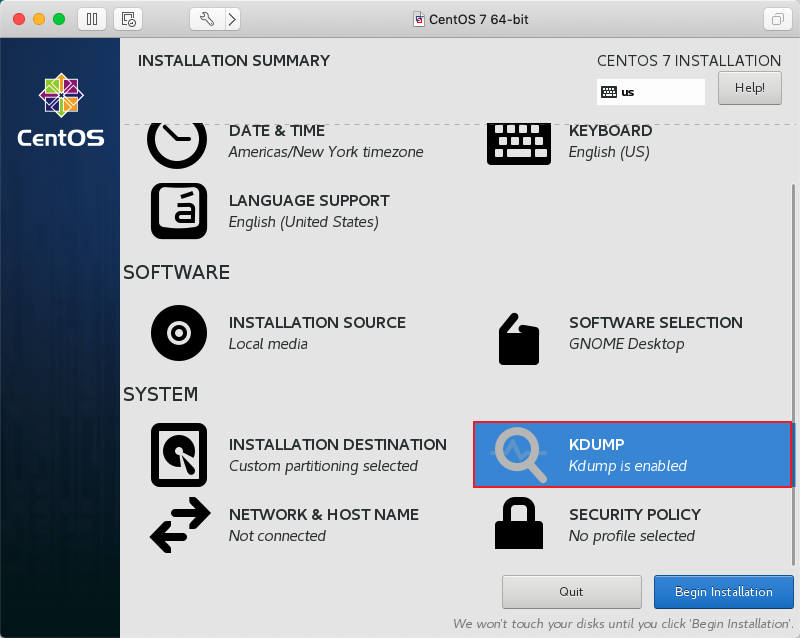Viewport: 800px width, 638px height.
Task: Open Date & Time clock icon
Action: [x=177, y=145]
